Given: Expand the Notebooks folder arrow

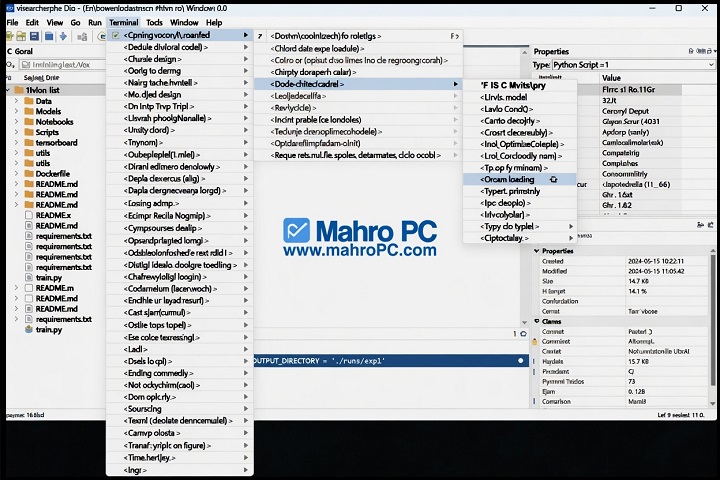Looking at the screenshot, I should (17, 122).
